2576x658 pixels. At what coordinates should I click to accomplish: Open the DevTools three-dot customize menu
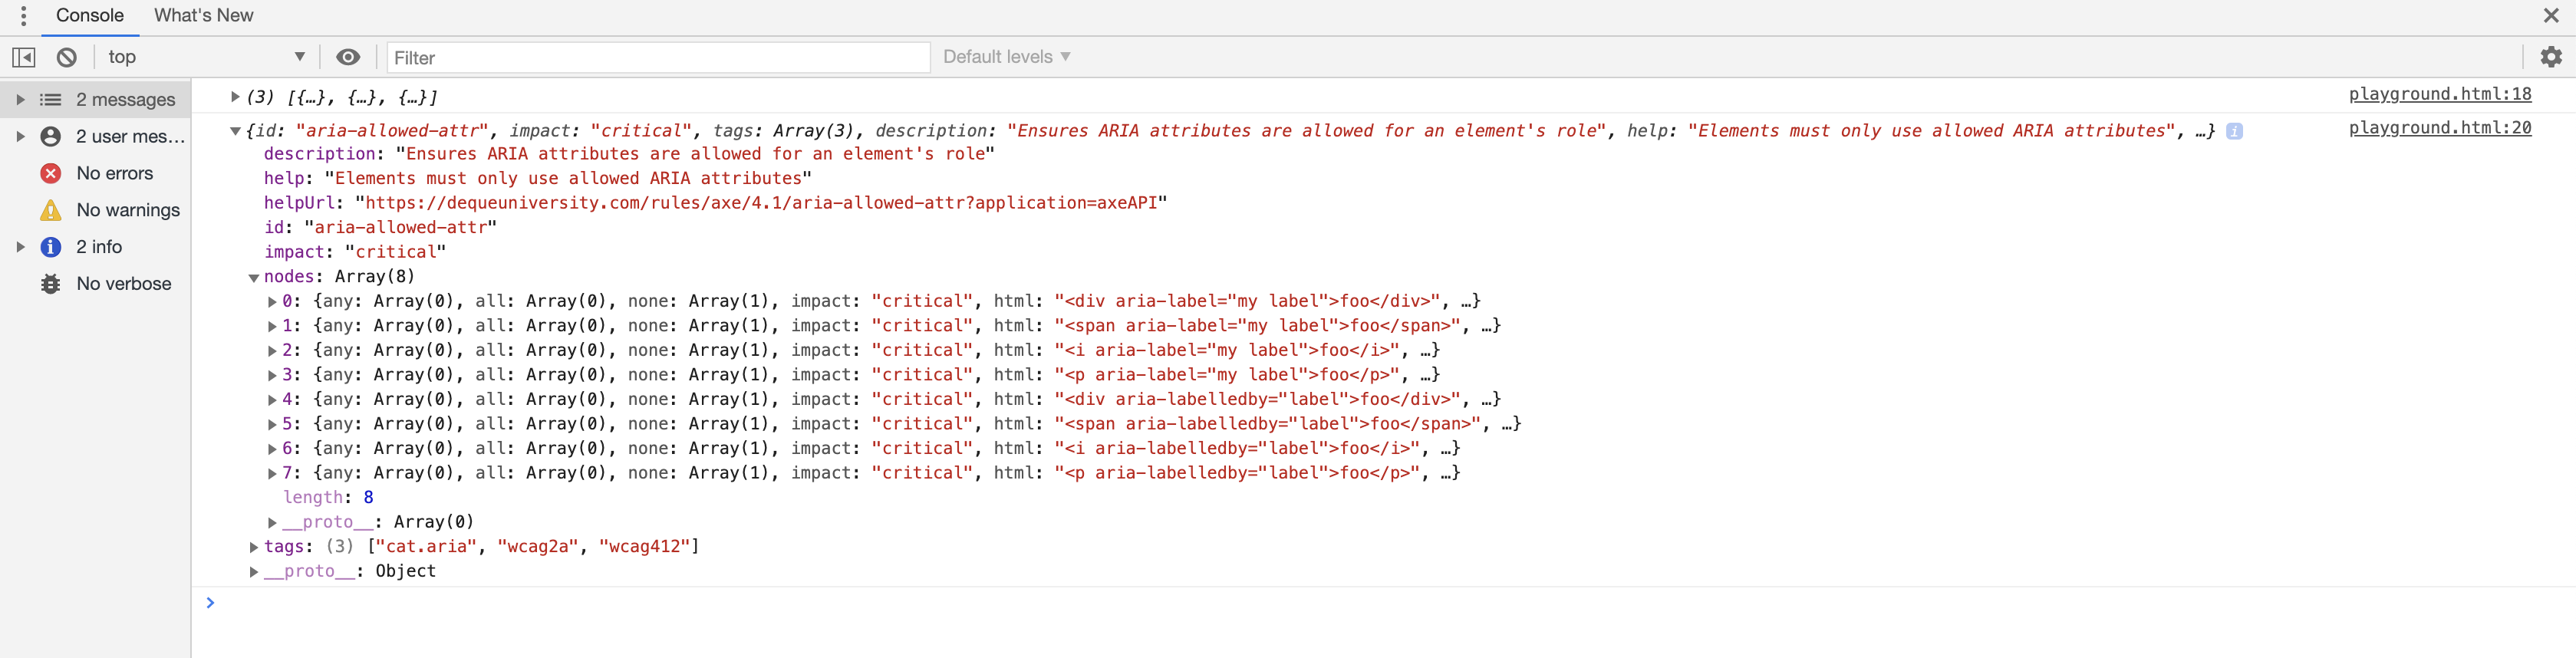pos(23,16)
